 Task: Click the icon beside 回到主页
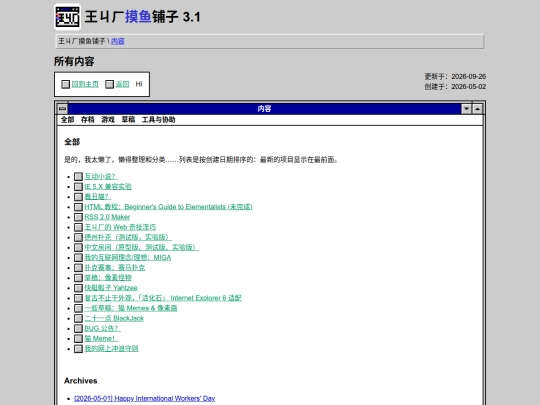(x=65, y=84)
